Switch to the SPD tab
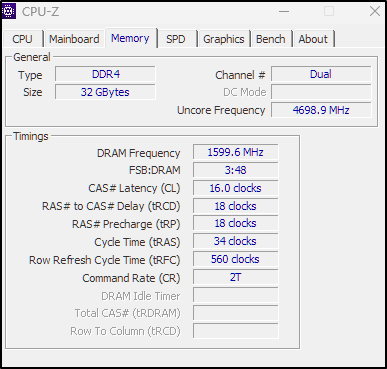The height and width of the screenshot is (369, 387). tap(176, 39)
